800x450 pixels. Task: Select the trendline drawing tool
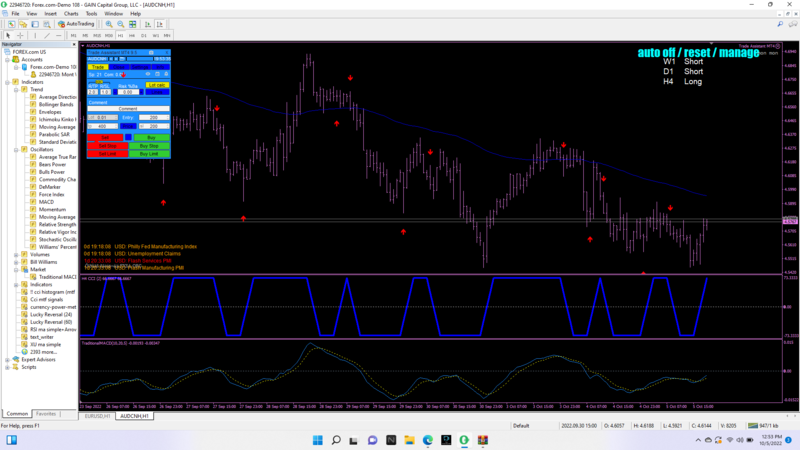pyautogui.click(x=47, y=36)
